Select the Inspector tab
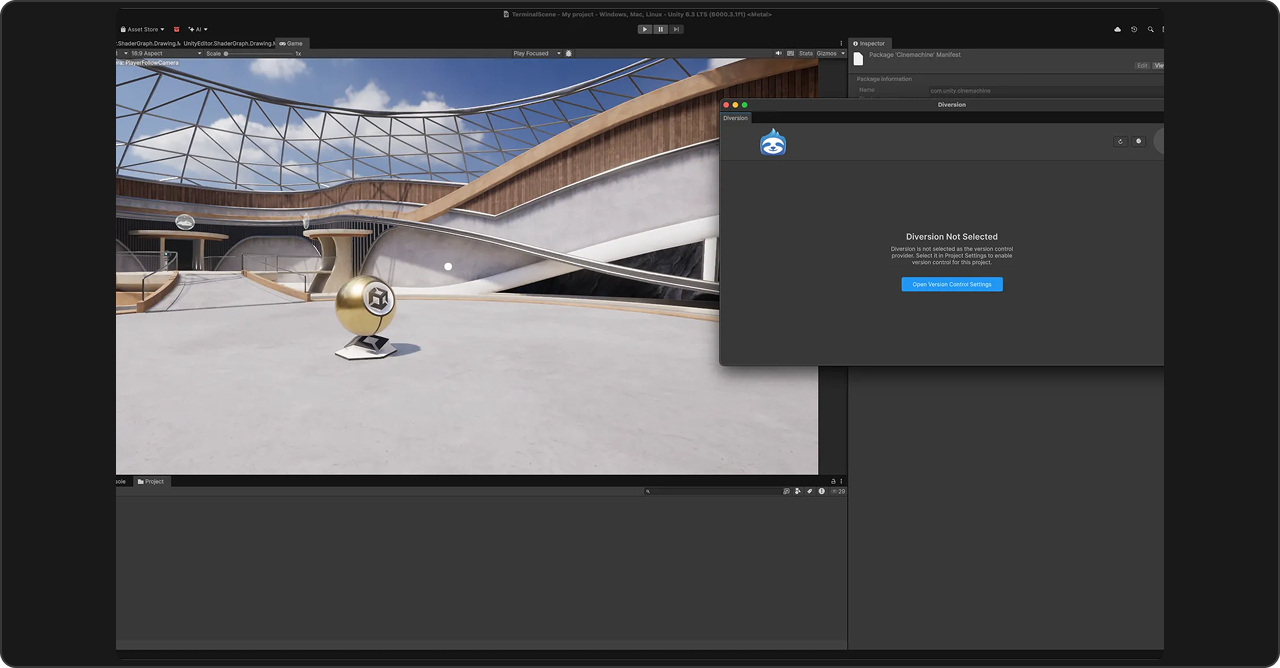This screenshot has width=1280, height=668. pyautogui.click(x=869, y=43)
